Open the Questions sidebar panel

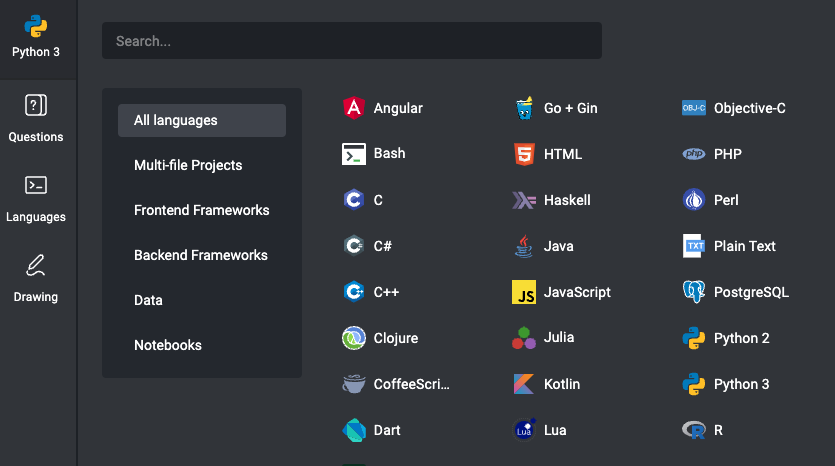coord(36,118)
